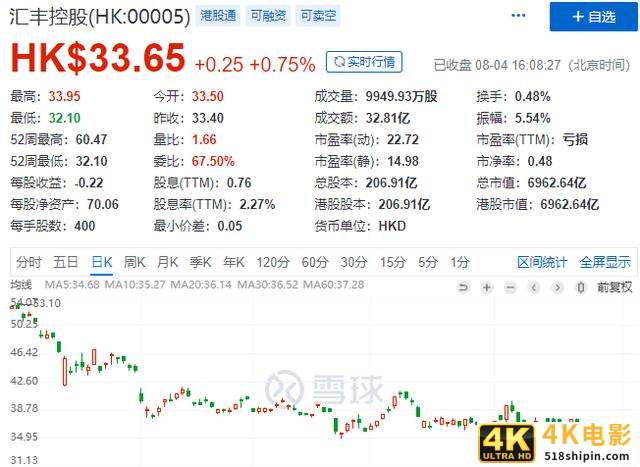Open the 前复权 adjustment dropdown
Screen dimensions: 640x467
(x=615, y=287)
